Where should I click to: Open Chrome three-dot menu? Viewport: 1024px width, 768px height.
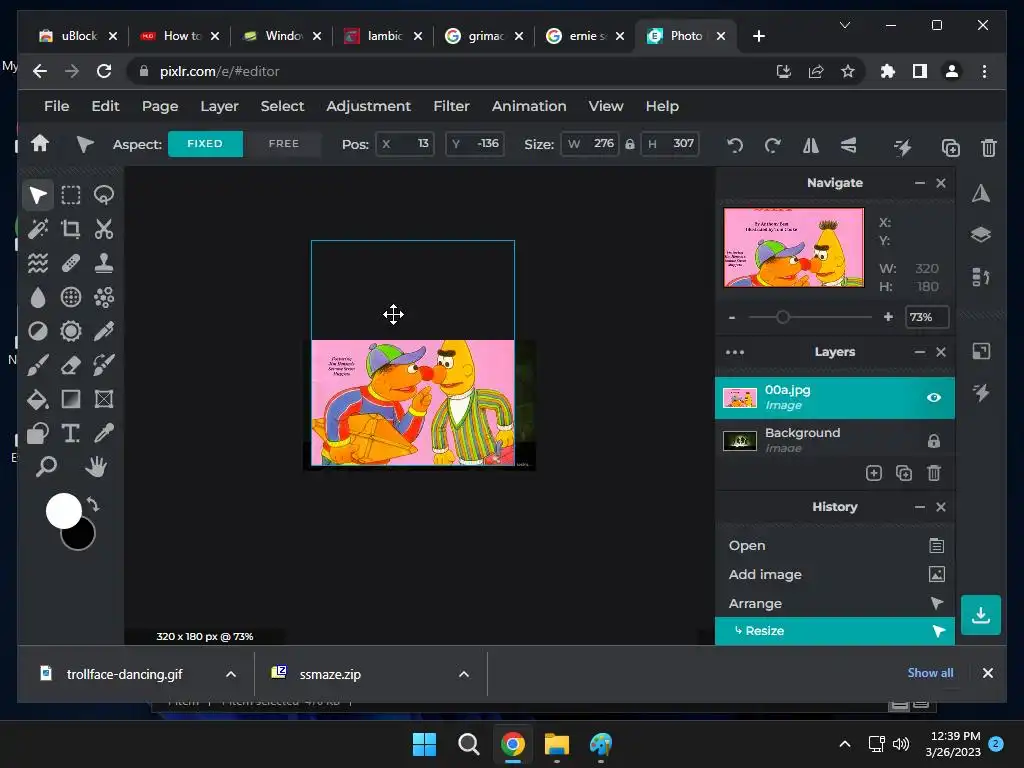click(984, 71)
